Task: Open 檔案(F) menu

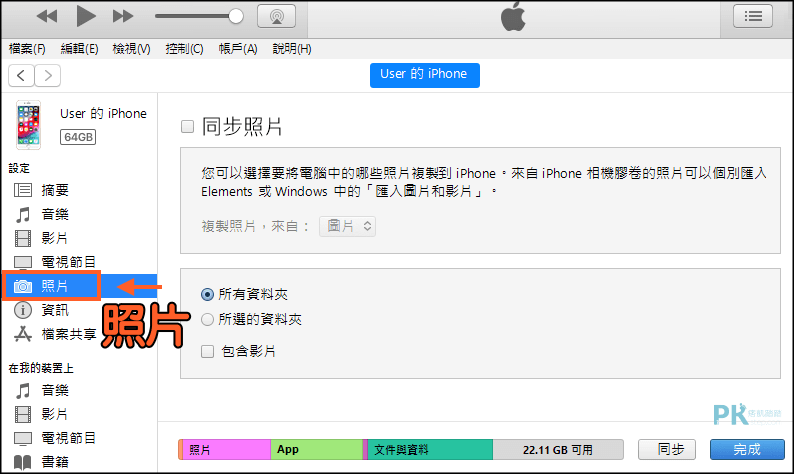Action: tap(27, 49)
